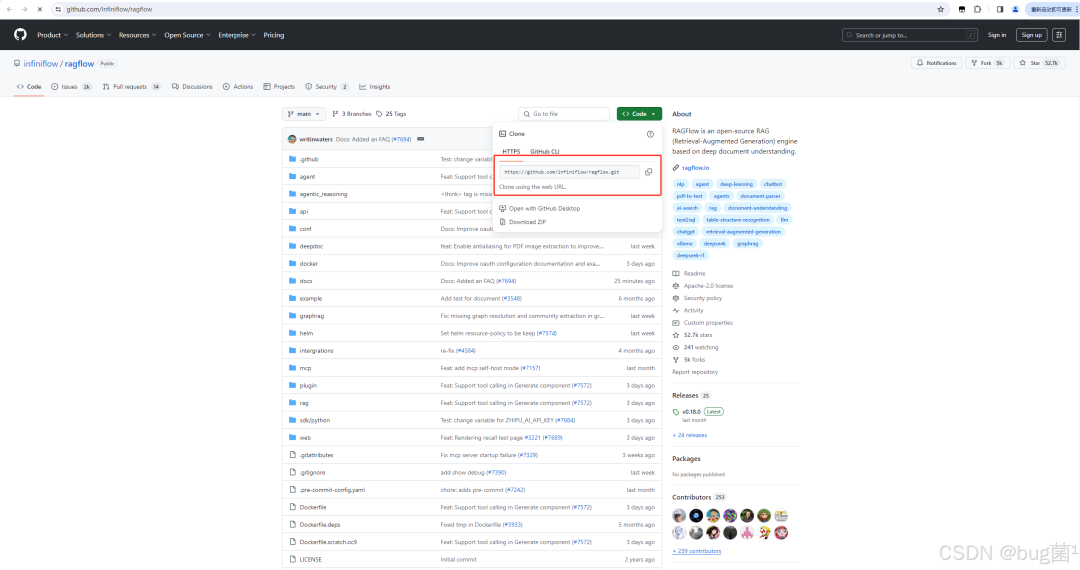The height and width of the screenshot is (570, 1080).
Task: Switch to the Issues tab
Action: [71, 87]
